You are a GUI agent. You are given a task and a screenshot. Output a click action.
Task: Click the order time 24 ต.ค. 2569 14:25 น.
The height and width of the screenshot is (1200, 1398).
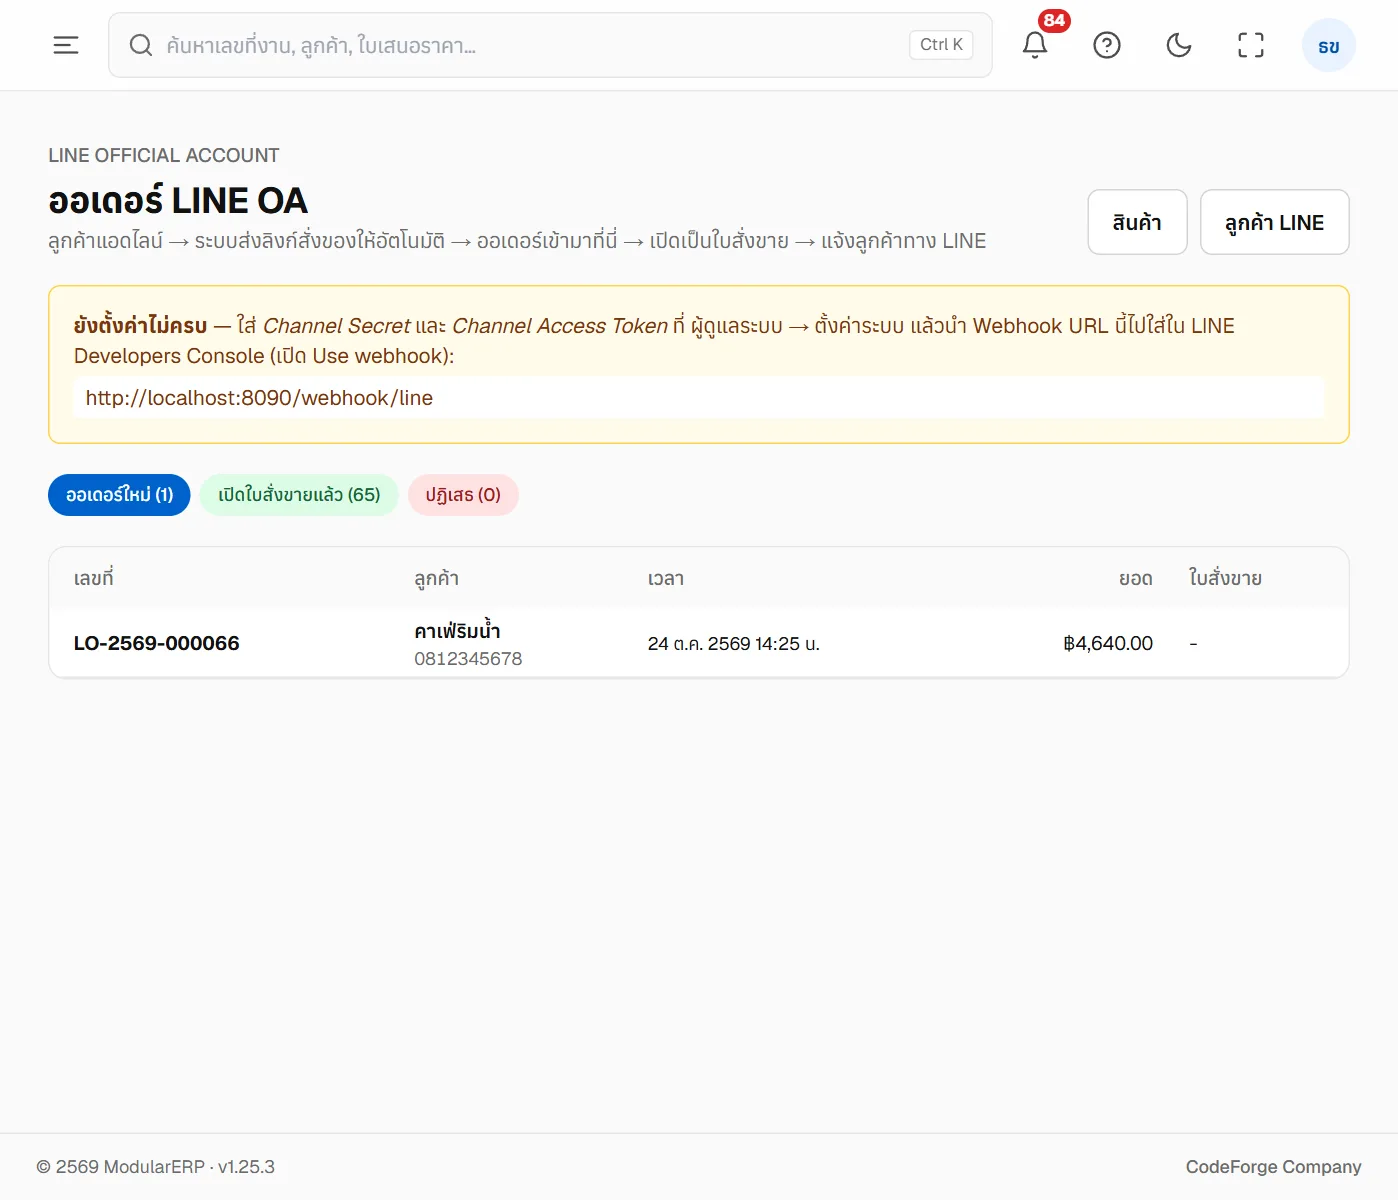coord(733,644)
